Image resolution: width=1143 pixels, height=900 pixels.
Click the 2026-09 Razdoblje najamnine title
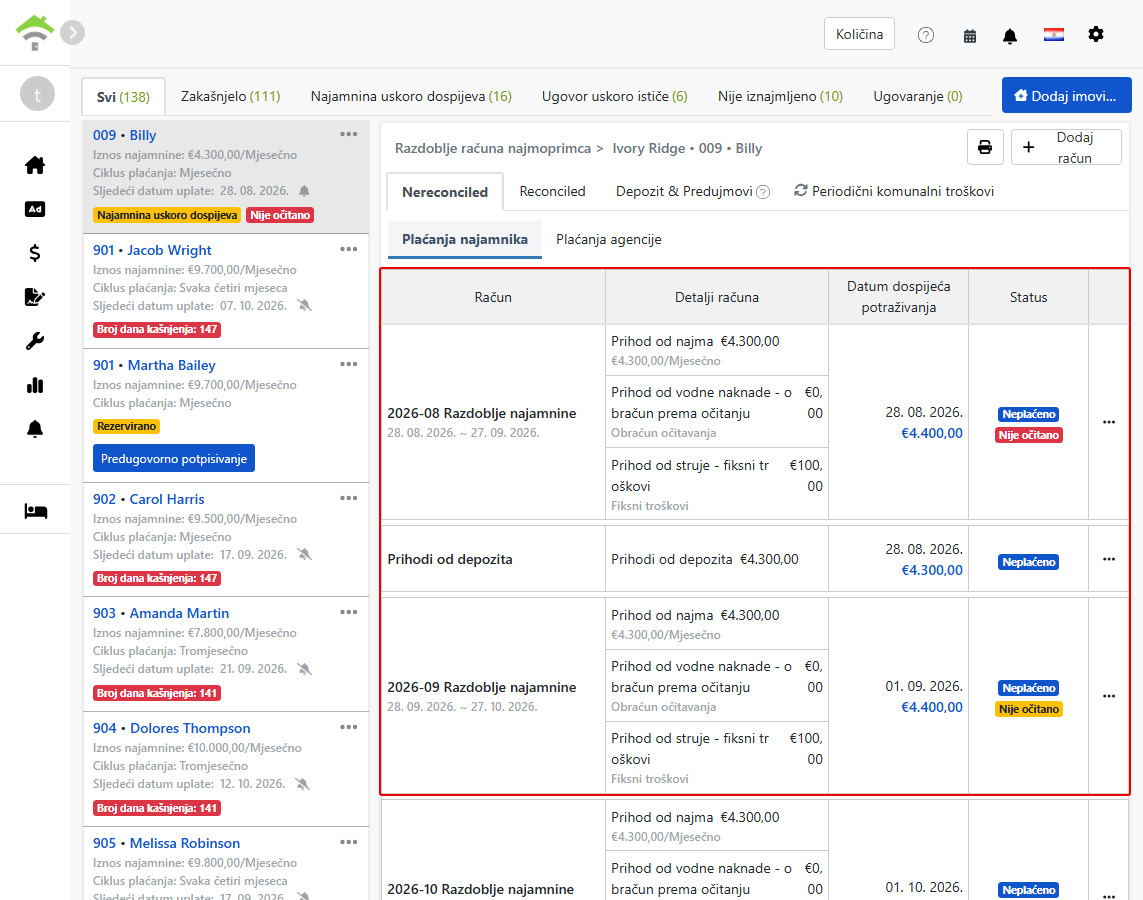pyautogui.click(x=482, y=687)
